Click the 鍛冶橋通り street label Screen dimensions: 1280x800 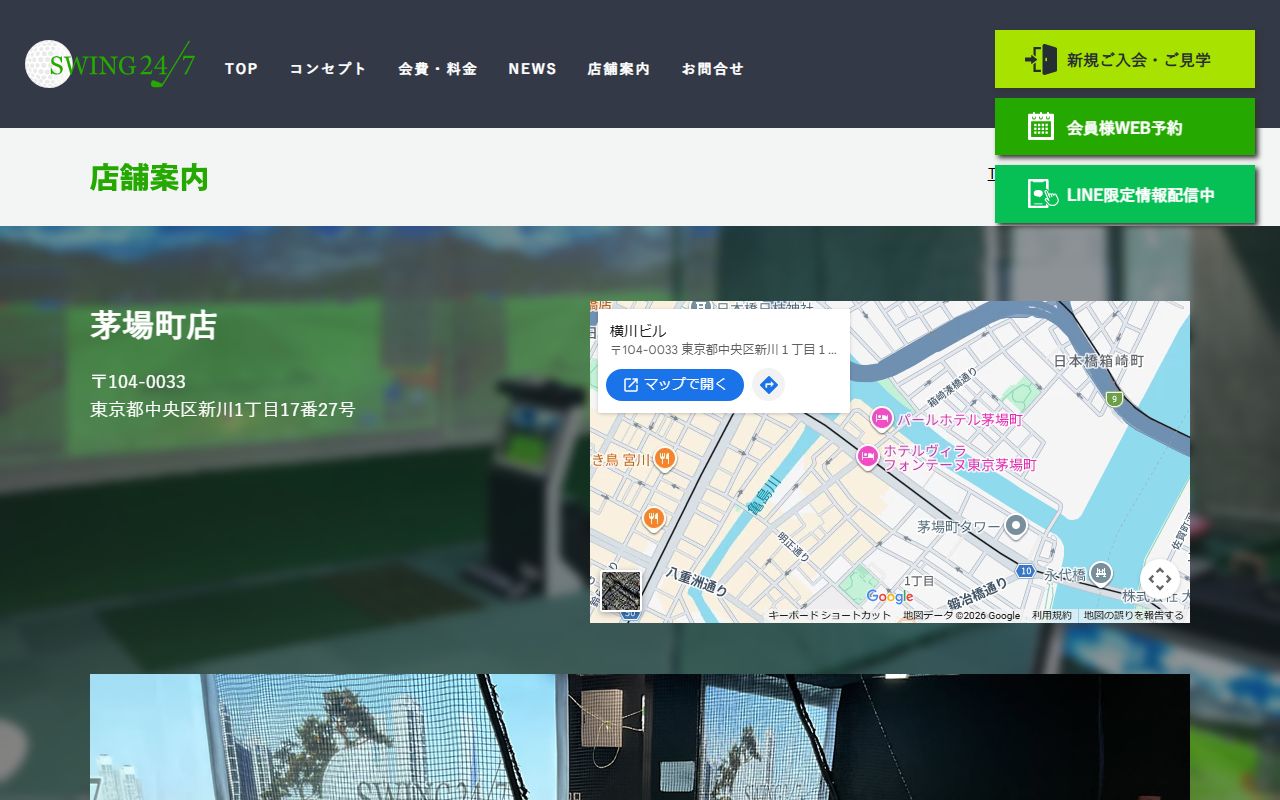click(x=976, y=592)
